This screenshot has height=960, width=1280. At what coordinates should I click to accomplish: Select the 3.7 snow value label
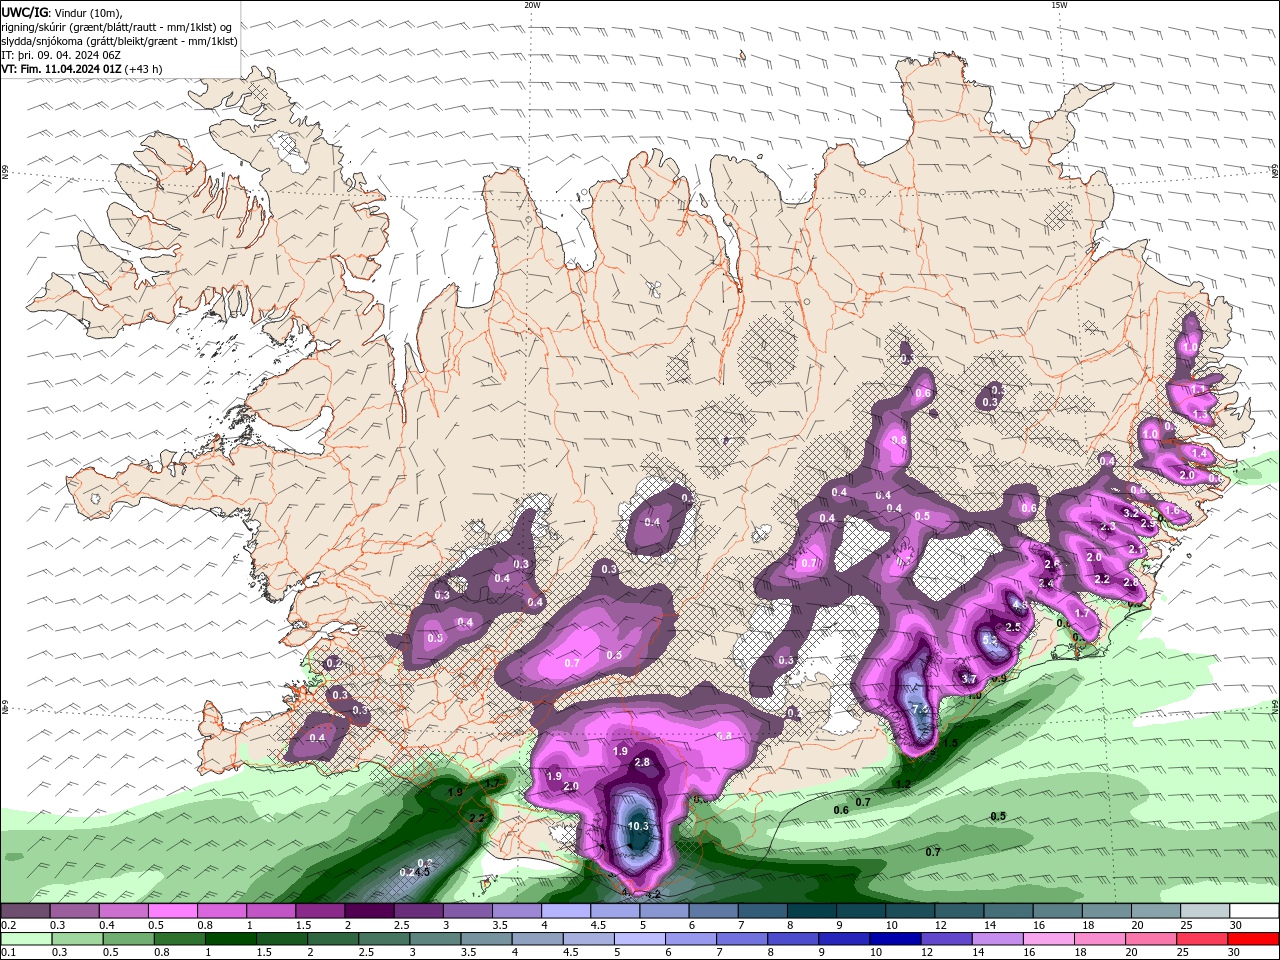(x=968, y=678)
